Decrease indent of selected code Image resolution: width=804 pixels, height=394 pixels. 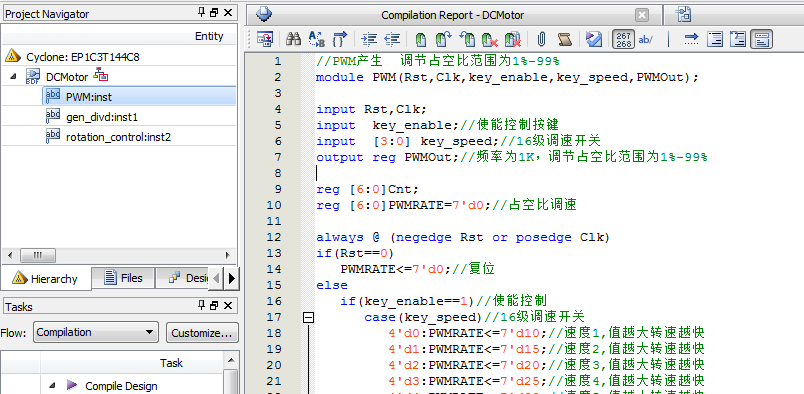point(392,39)
